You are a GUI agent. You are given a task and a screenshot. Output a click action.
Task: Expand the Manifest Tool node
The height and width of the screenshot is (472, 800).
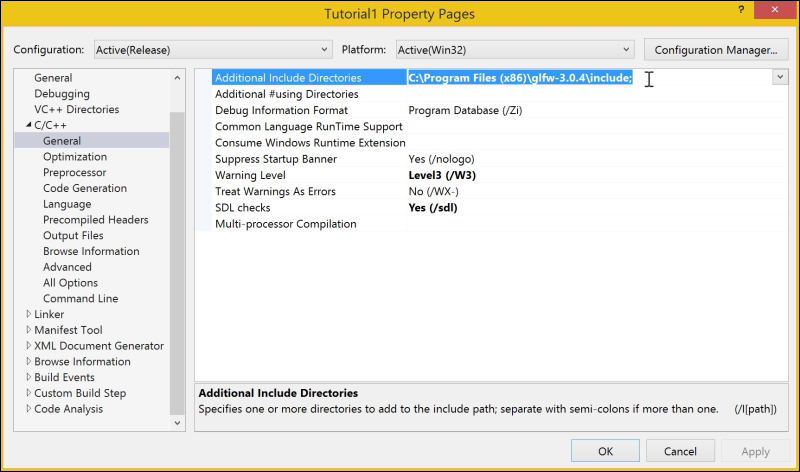pos(29,330)
